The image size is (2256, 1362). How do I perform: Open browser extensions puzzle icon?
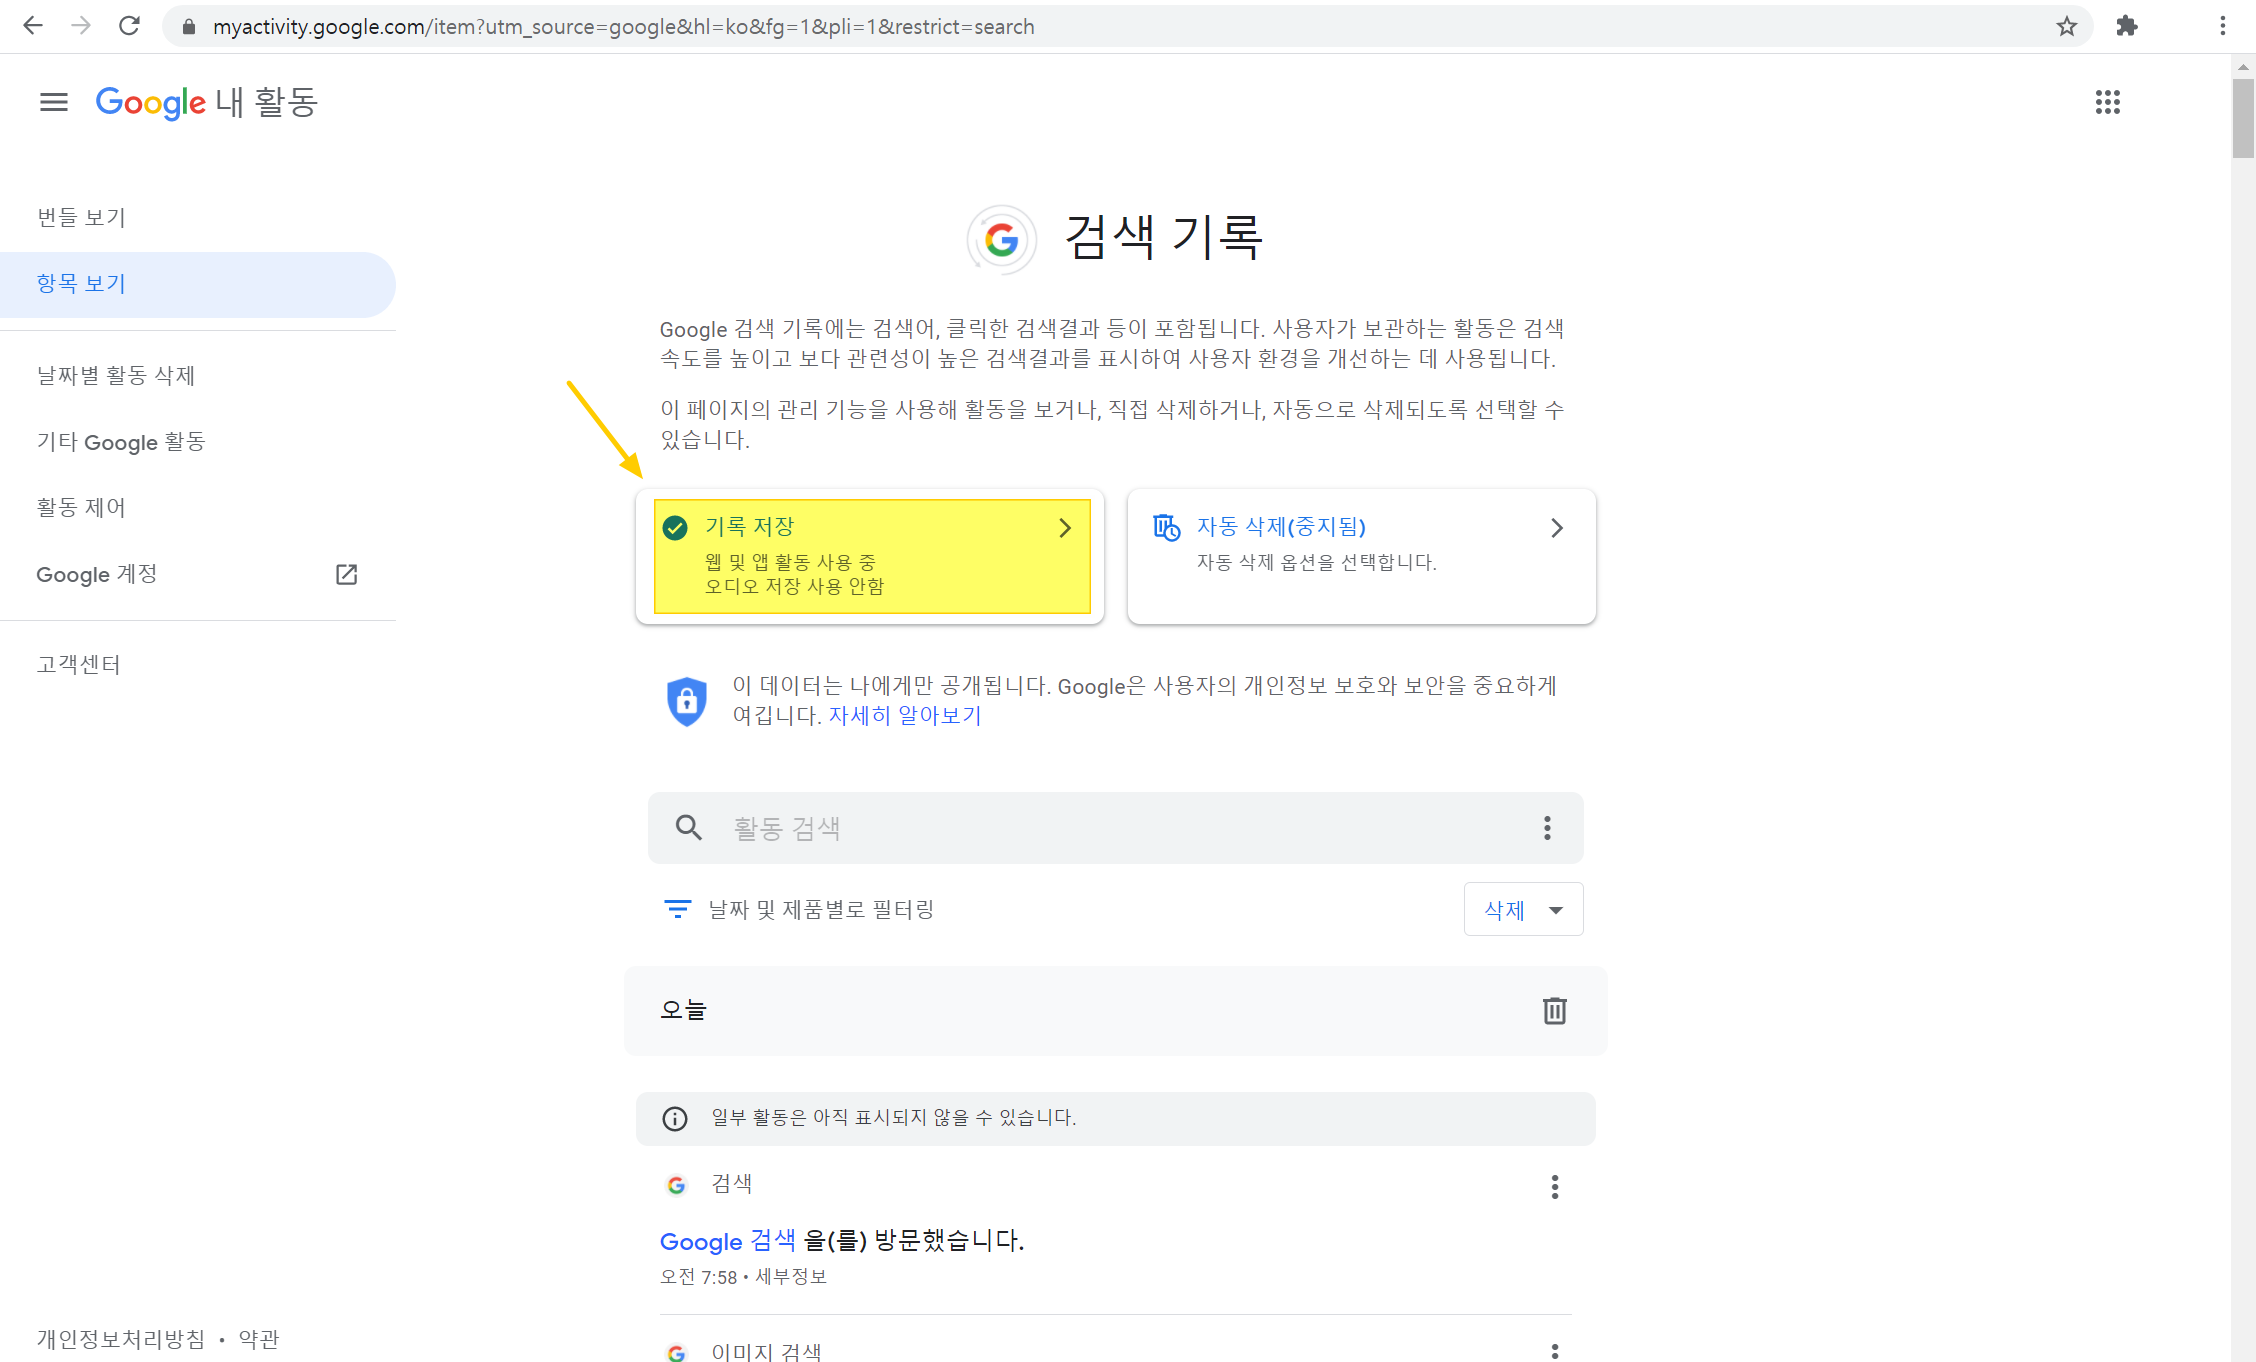2126,27
